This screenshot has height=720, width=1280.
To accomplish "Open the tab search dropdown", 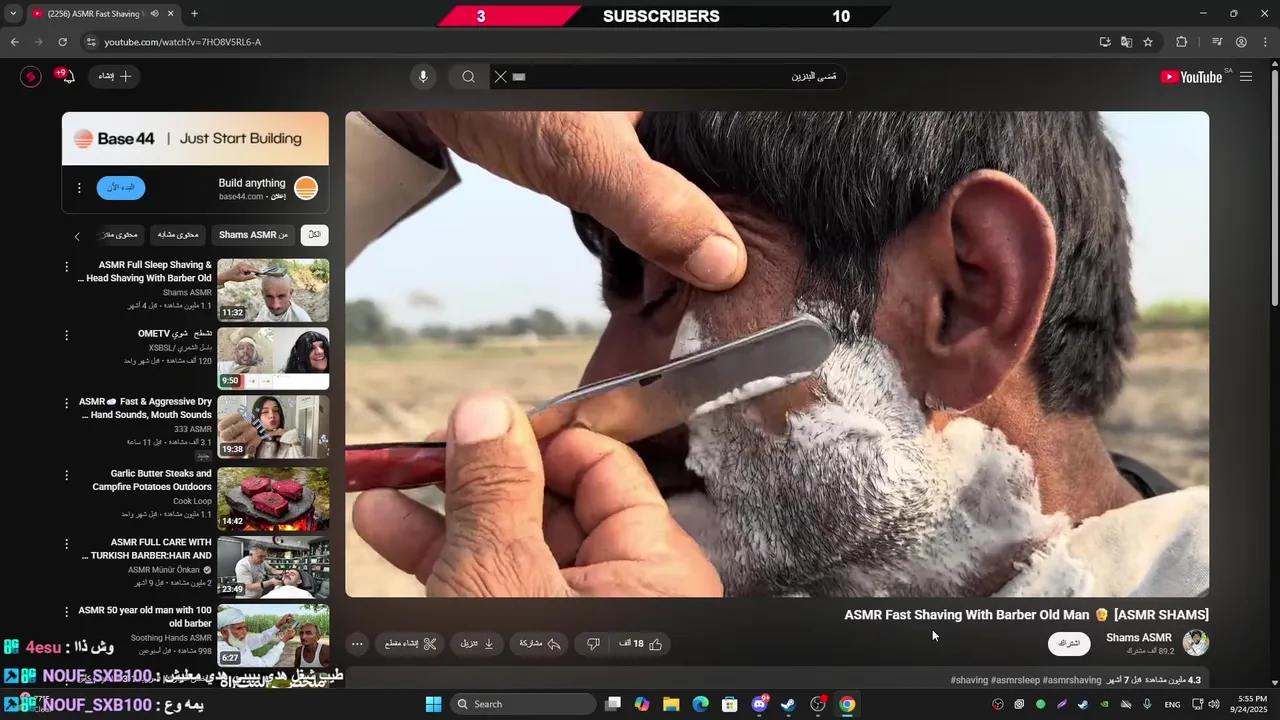I will 12,14.
